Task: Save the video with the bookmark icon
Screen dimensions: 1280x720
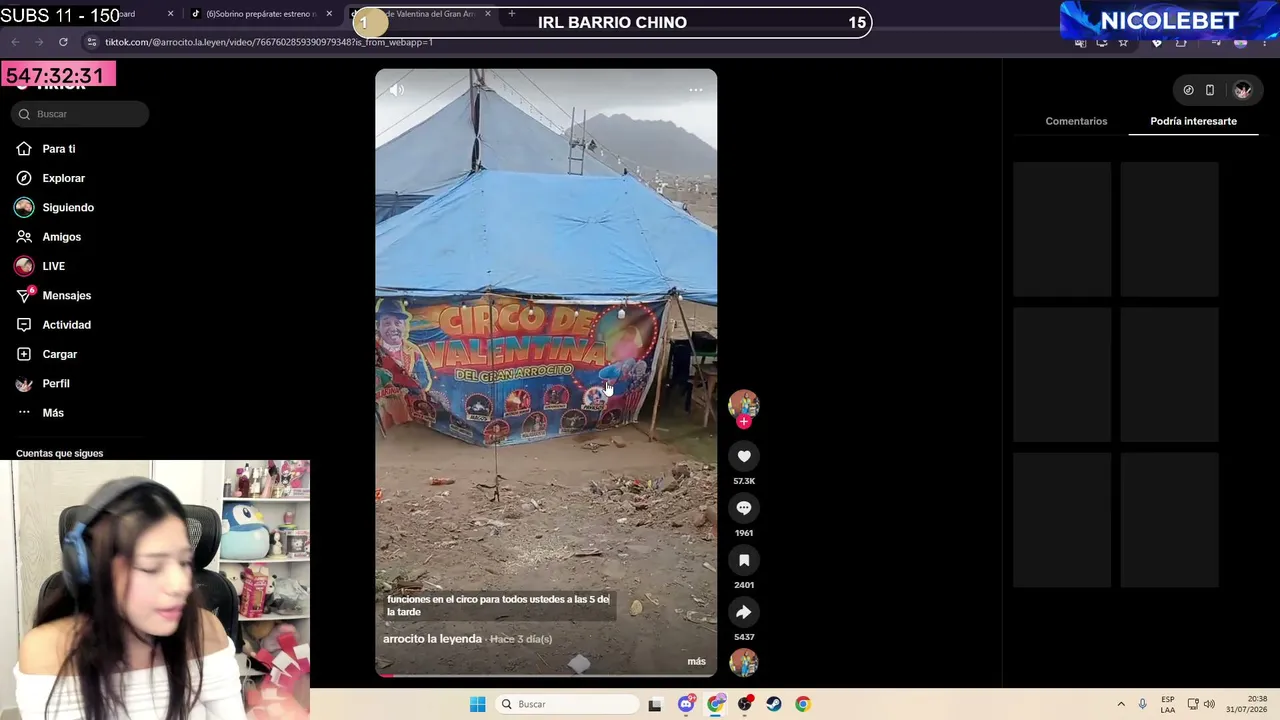Action: tap(744, 560)
